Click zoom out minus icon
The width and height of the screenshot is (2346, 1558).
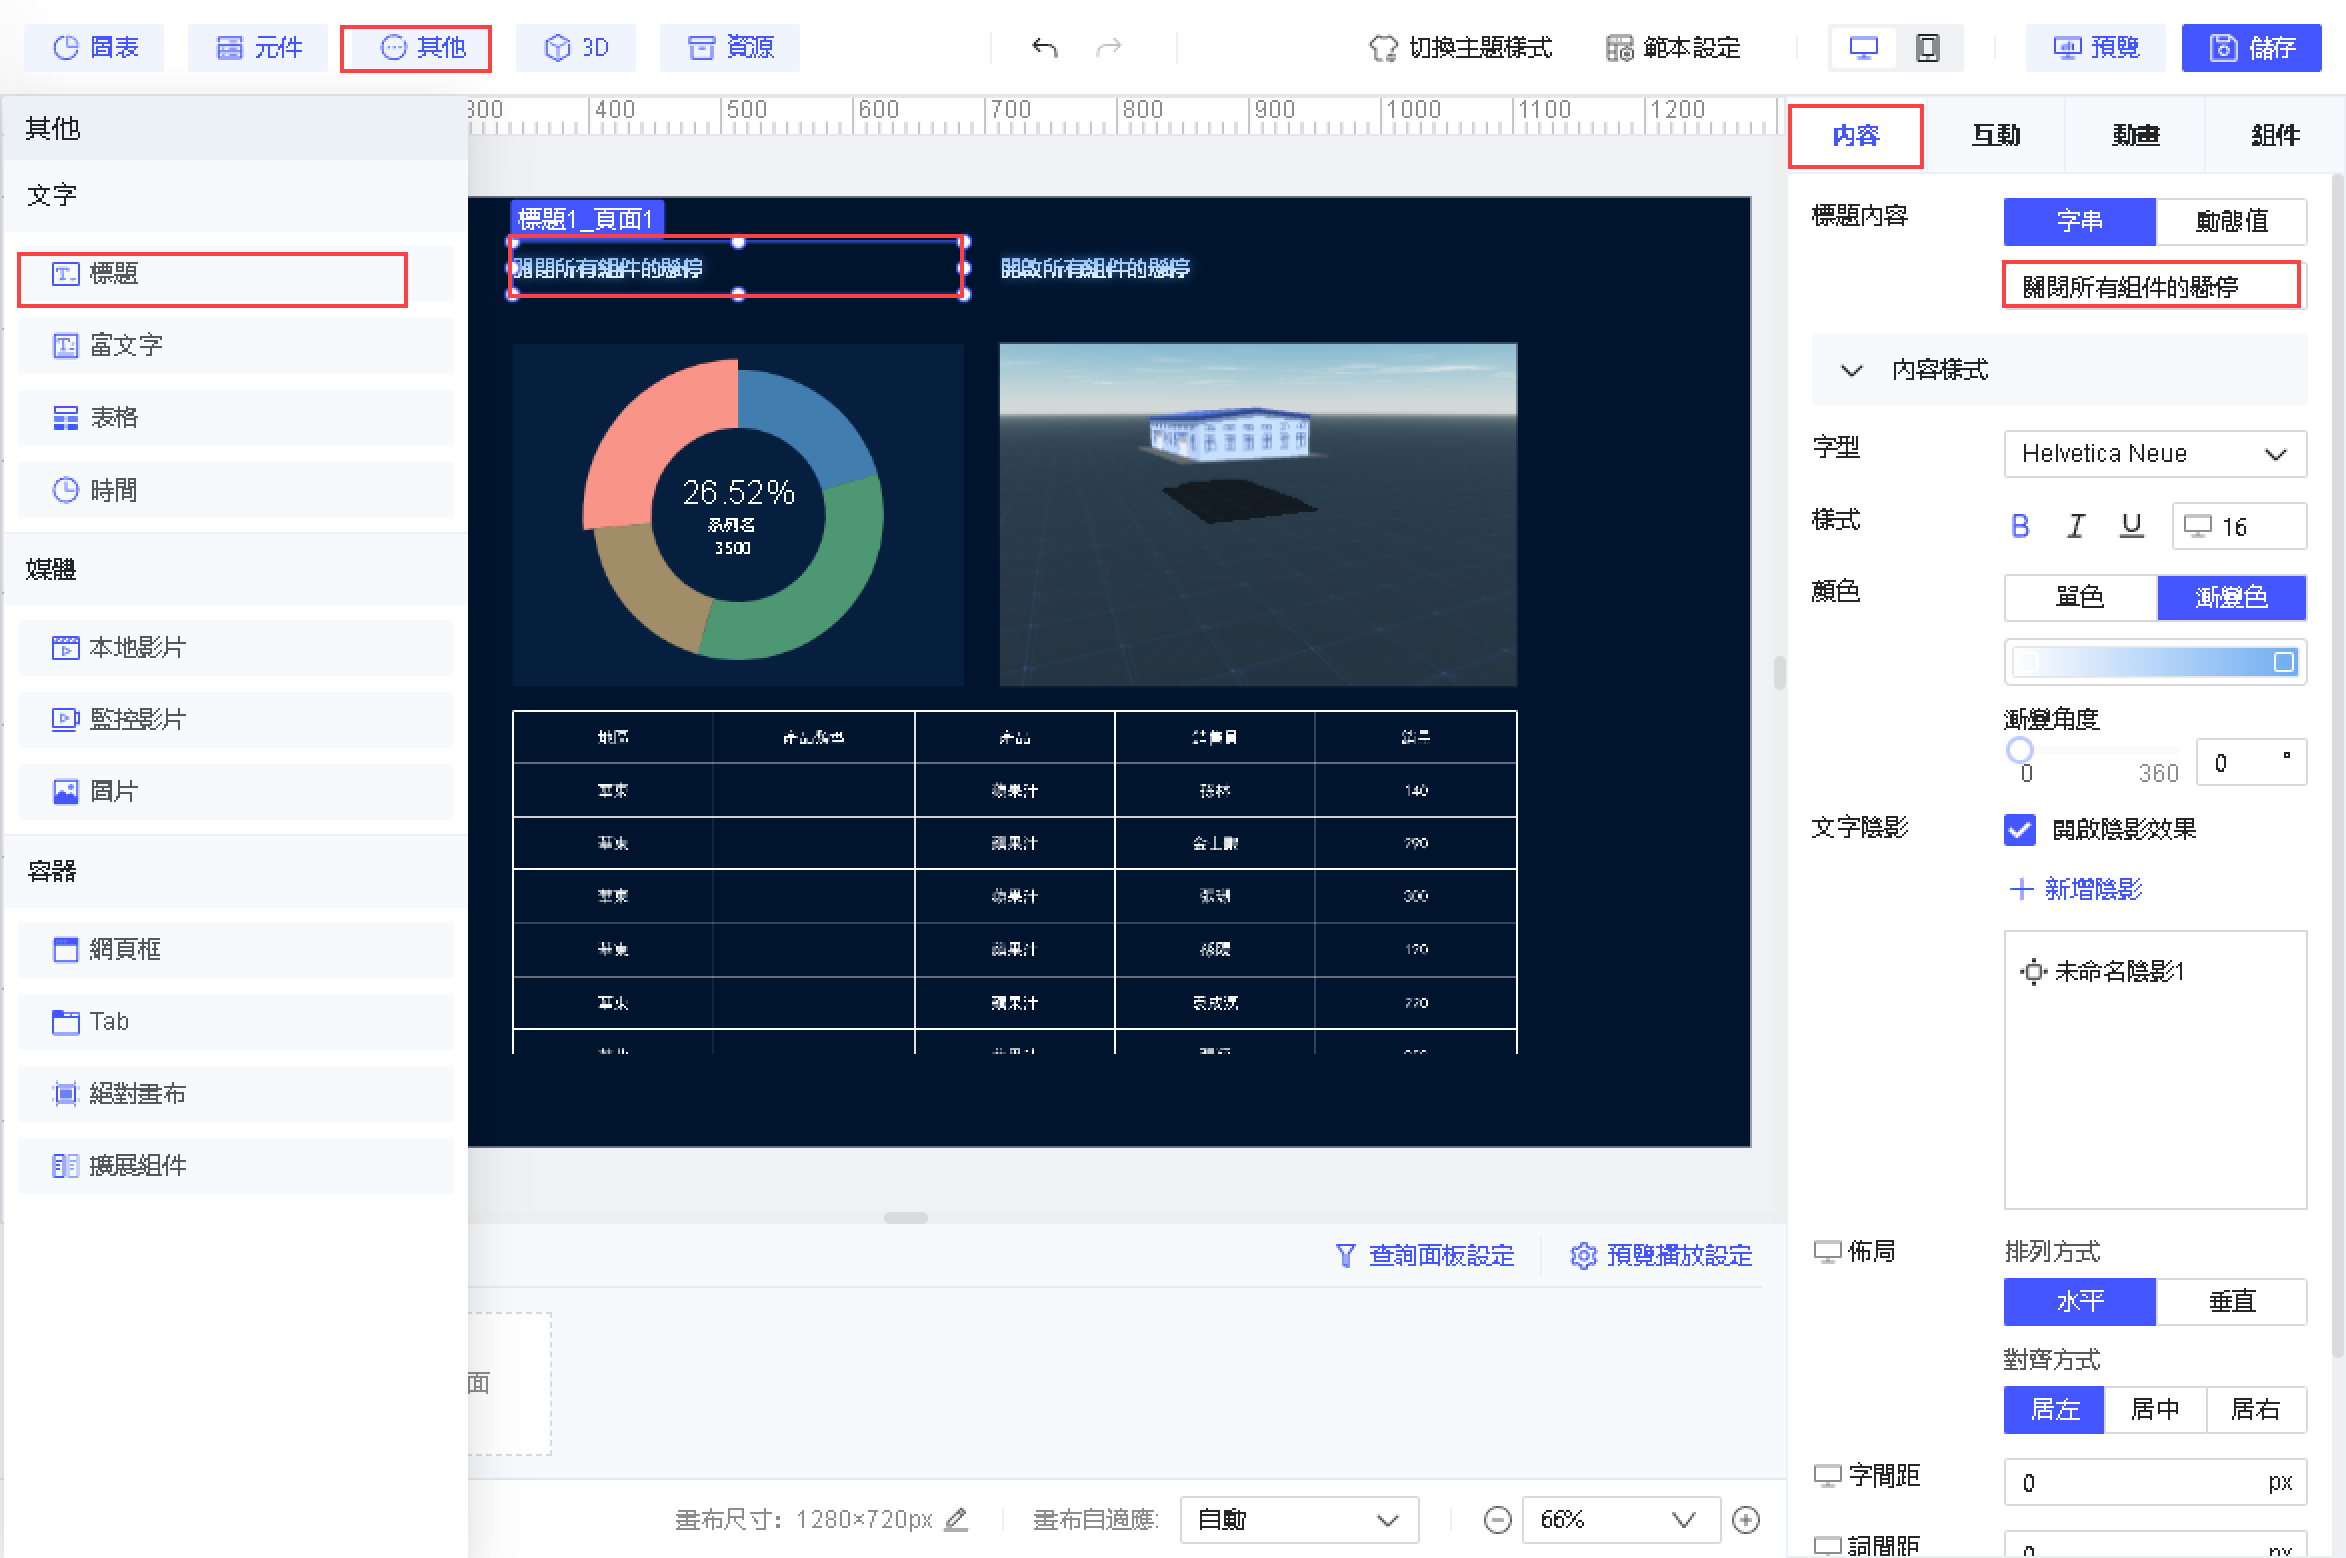coord(1497,1520)
